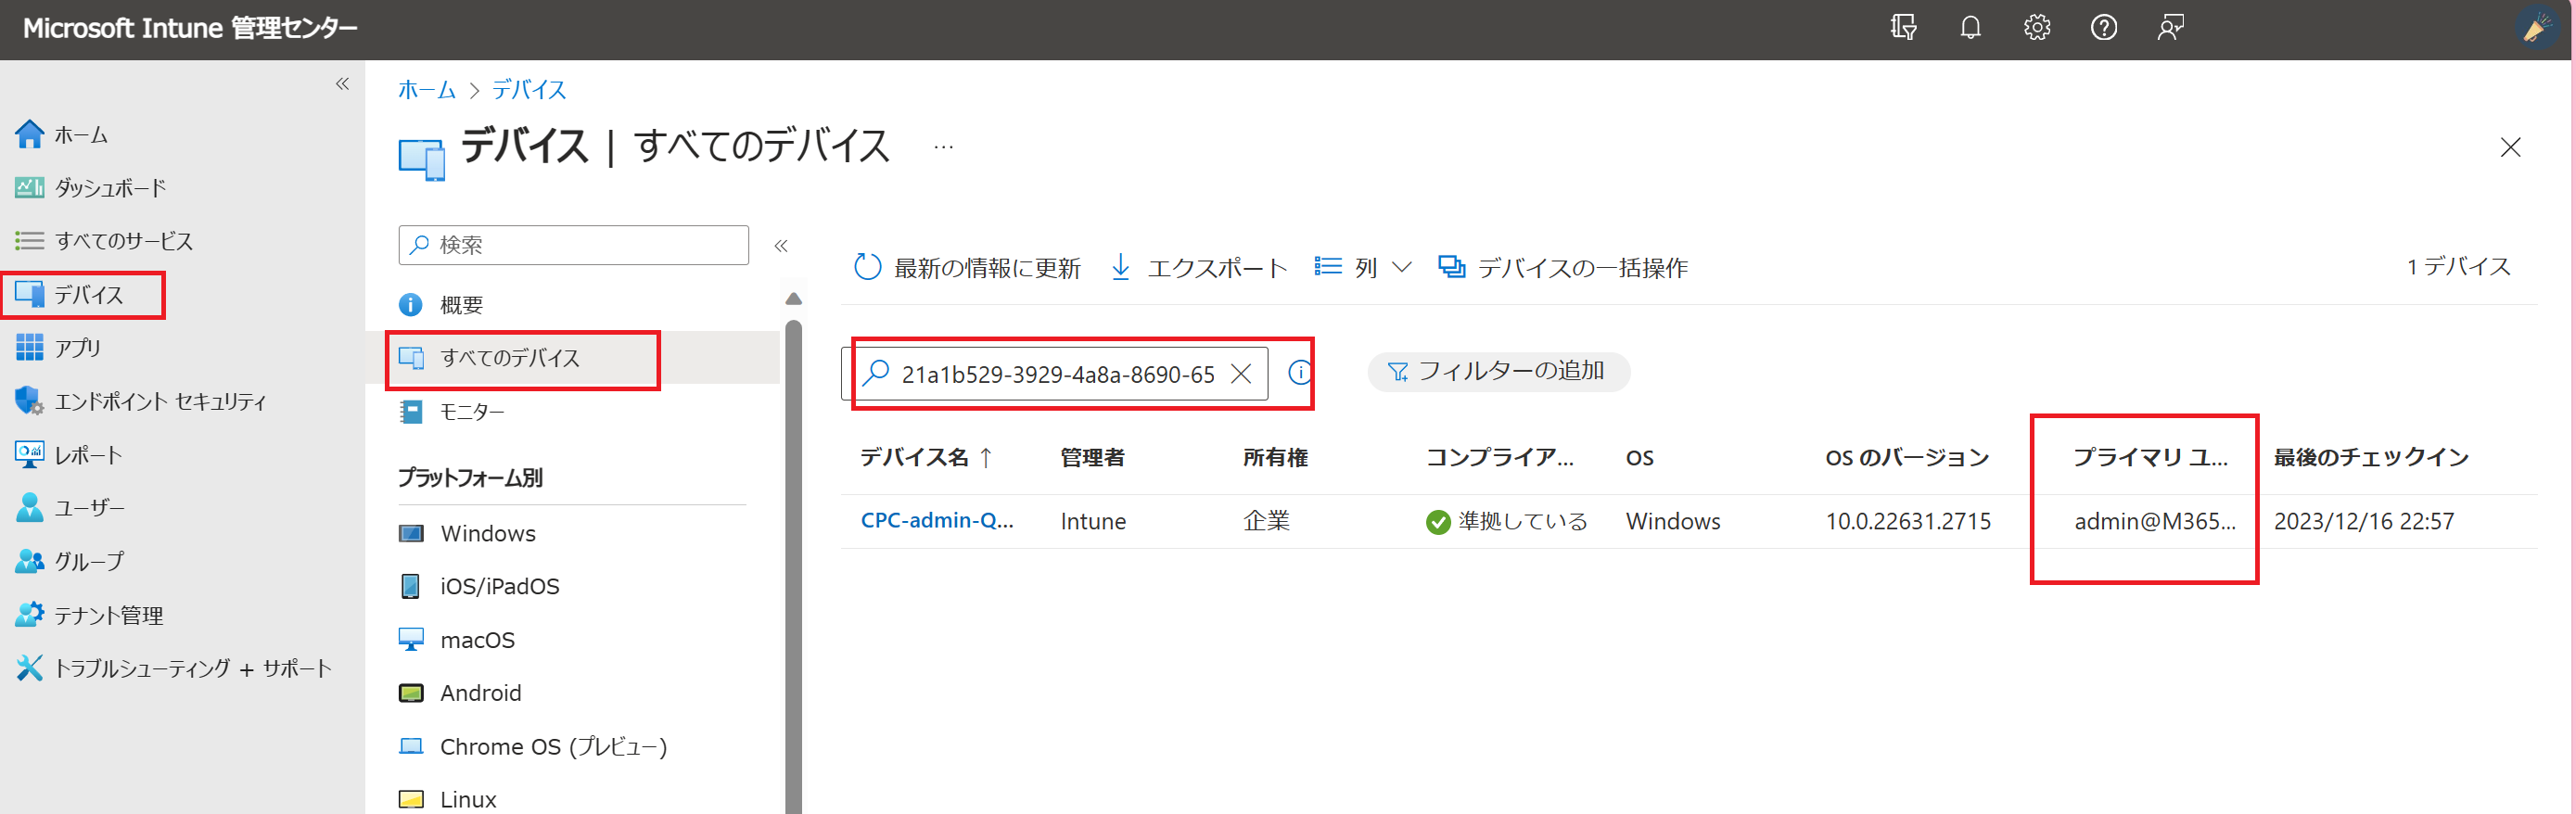Click the Intune cell in device row
Viewport: 2576px width, 814px height.
[1093, 522]
